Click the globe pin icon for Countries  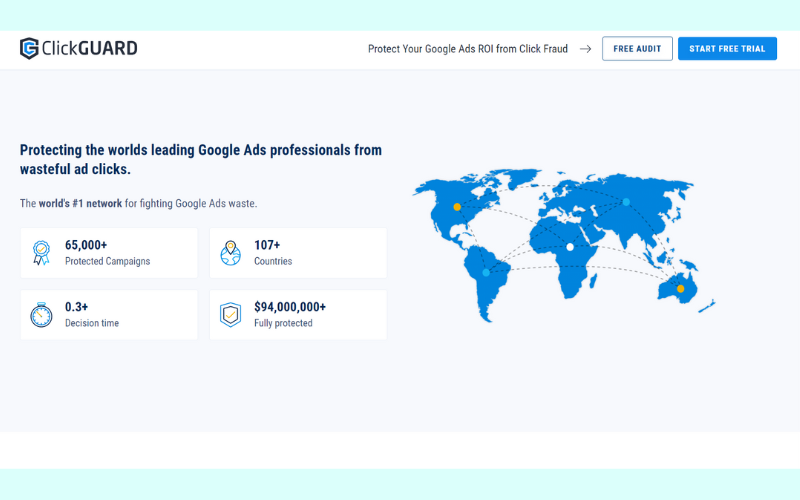click(x=231, y=253)
